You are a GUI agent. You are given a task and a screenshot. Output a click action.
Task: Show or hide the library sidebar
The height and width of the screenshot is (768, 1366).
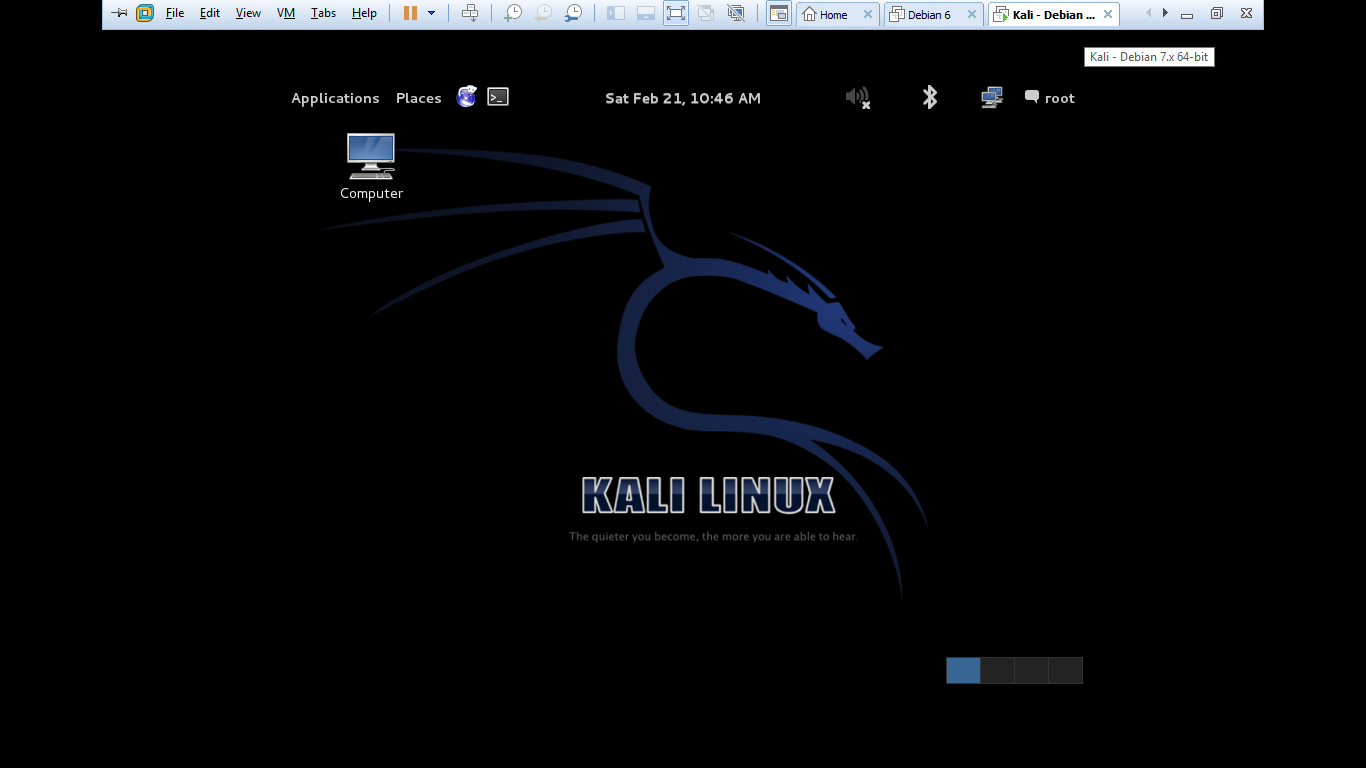(616, 14)
